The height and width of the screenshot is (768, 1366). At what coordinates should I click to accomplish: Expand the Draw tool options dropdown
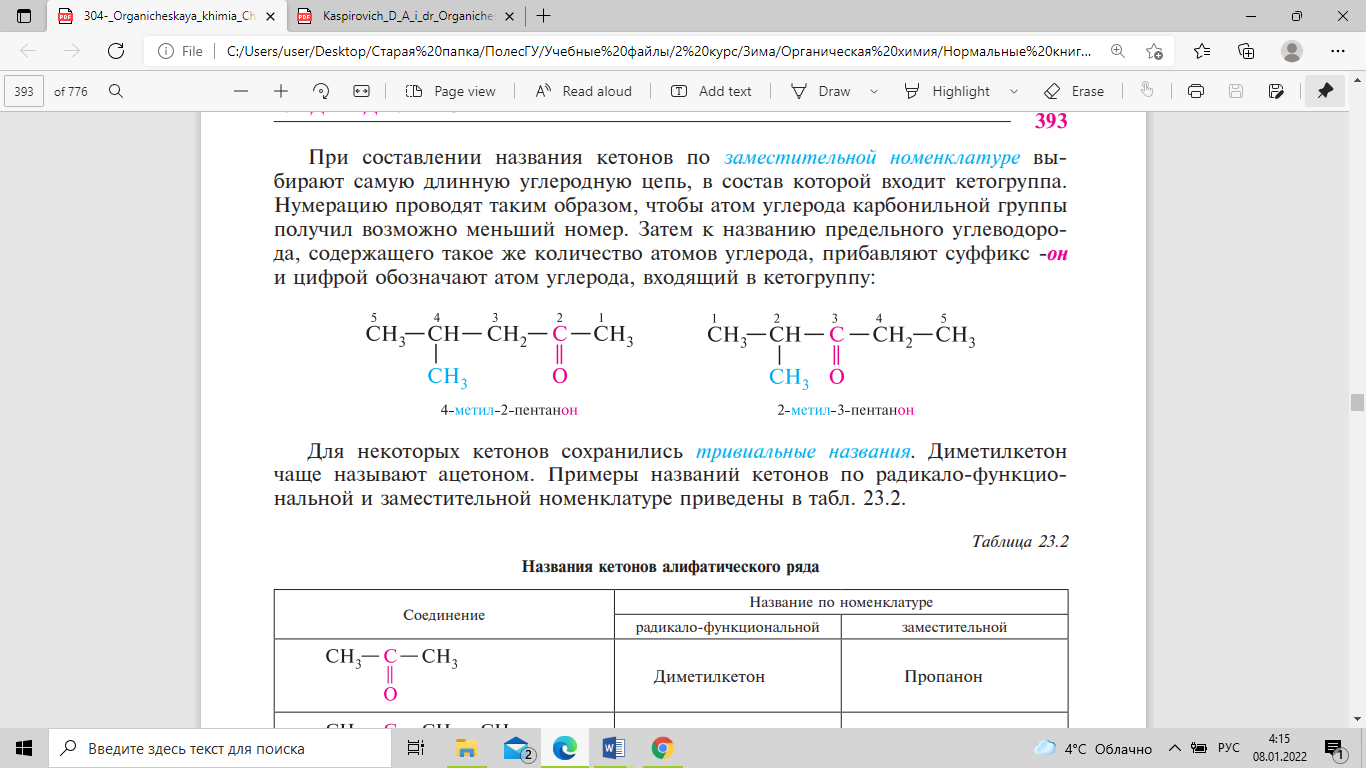[874, 91]
